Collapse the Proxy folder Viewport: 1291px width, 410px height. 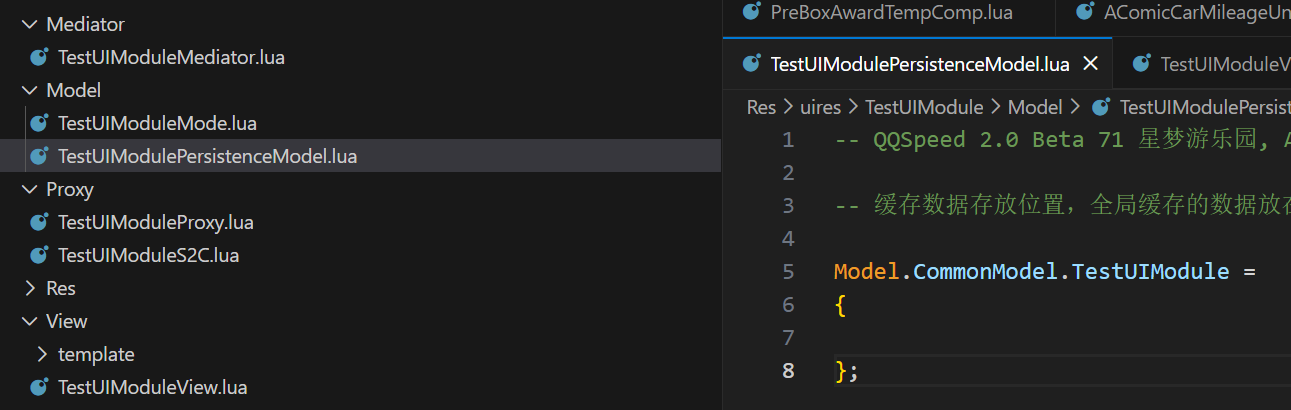[x=28, y=190]
